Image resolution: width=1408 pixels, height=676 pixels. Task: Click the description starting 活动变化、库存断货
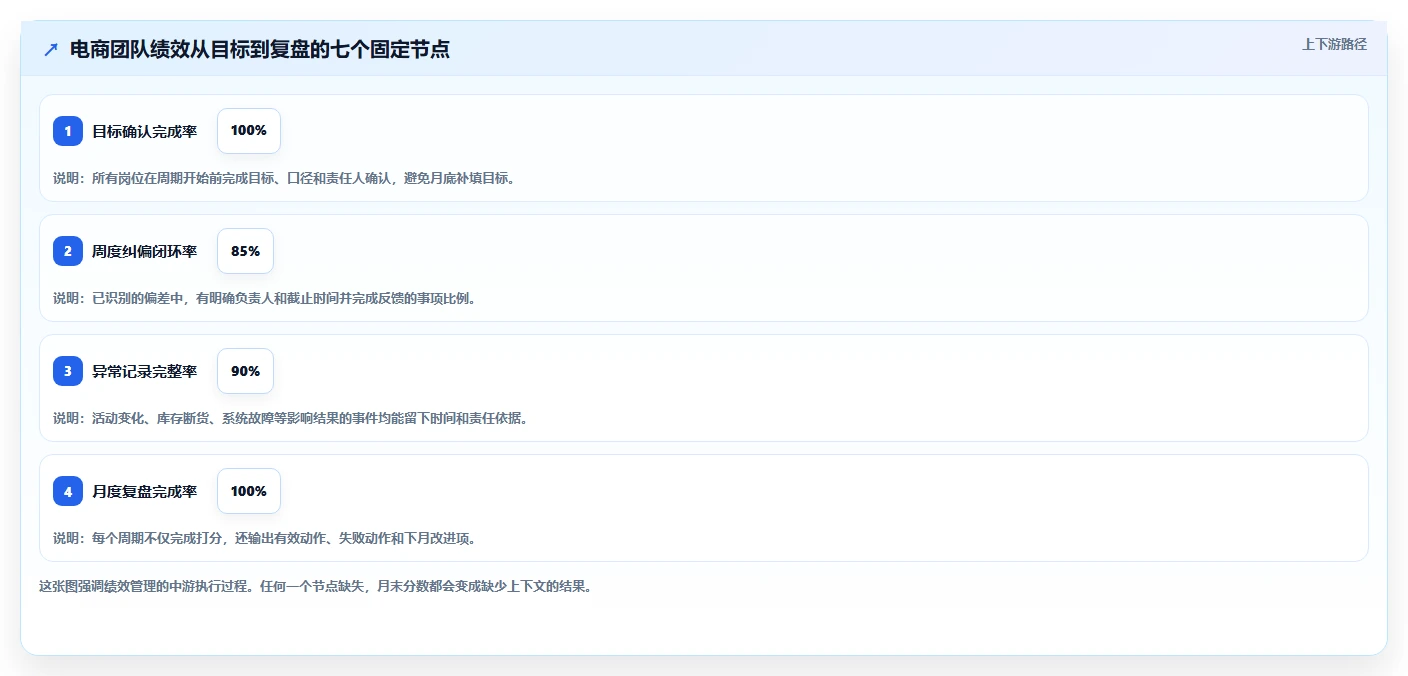(290, 418)
